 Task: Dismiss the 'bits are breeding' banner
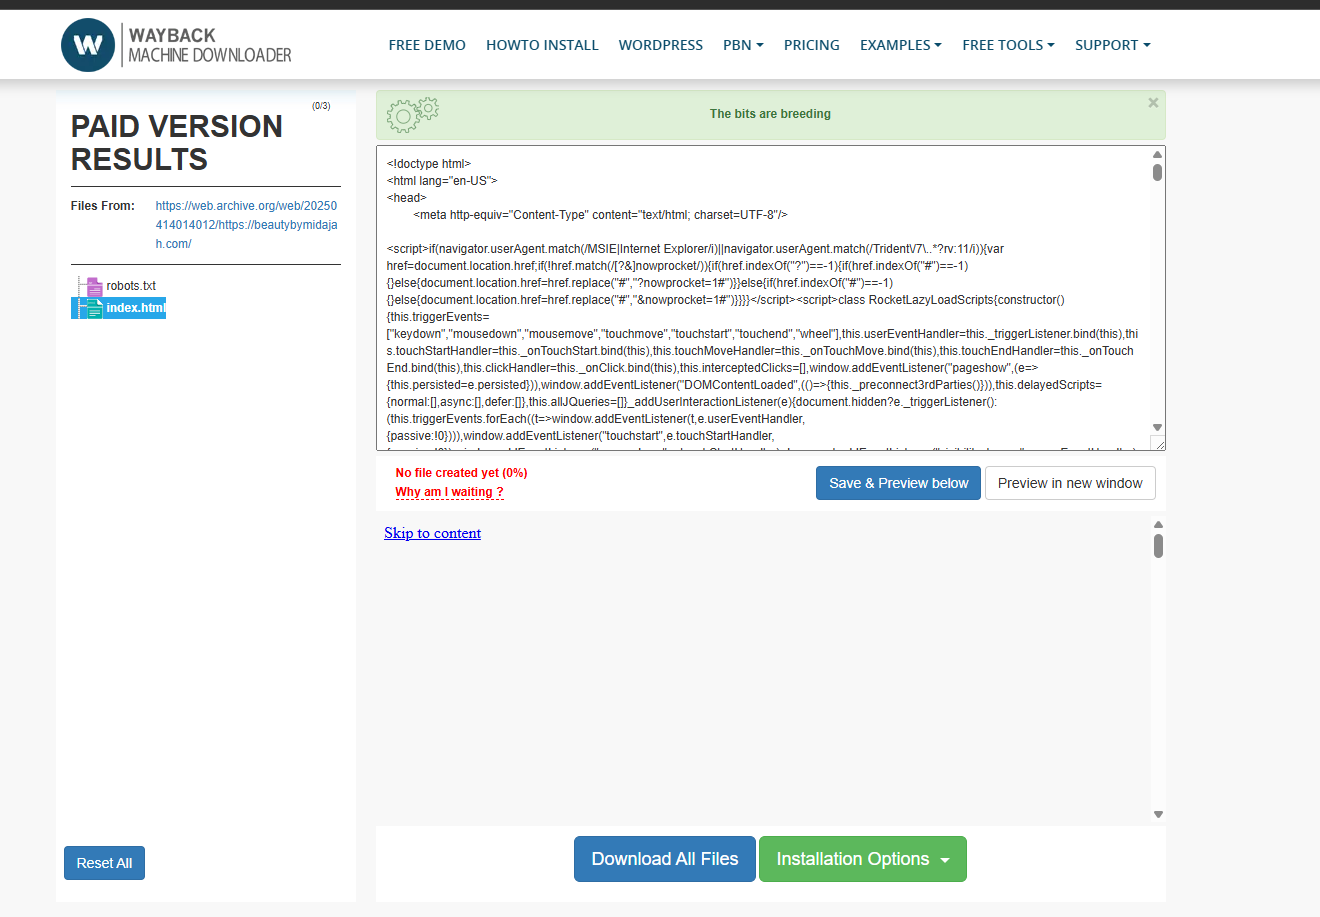pos(1153,103)
